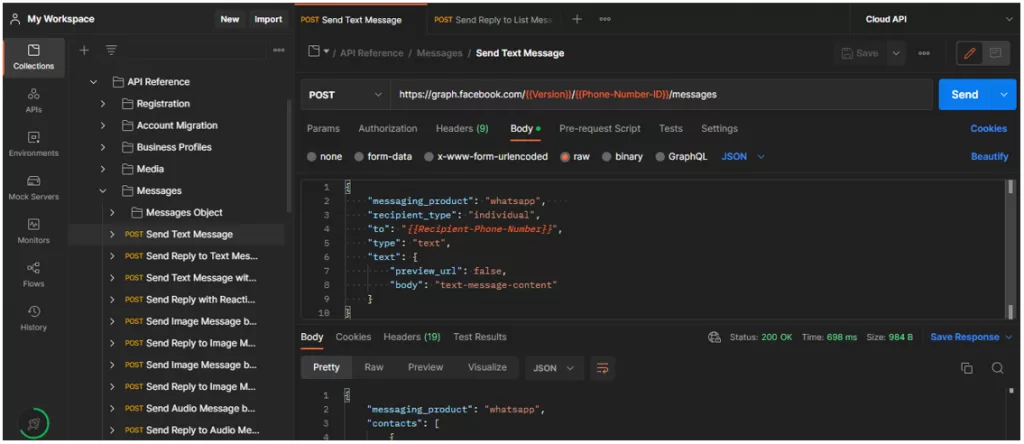Click the green circular bootcamp icon
Image resolution: width=1024 pixels, height=444 pixels.
coord(34,424)
